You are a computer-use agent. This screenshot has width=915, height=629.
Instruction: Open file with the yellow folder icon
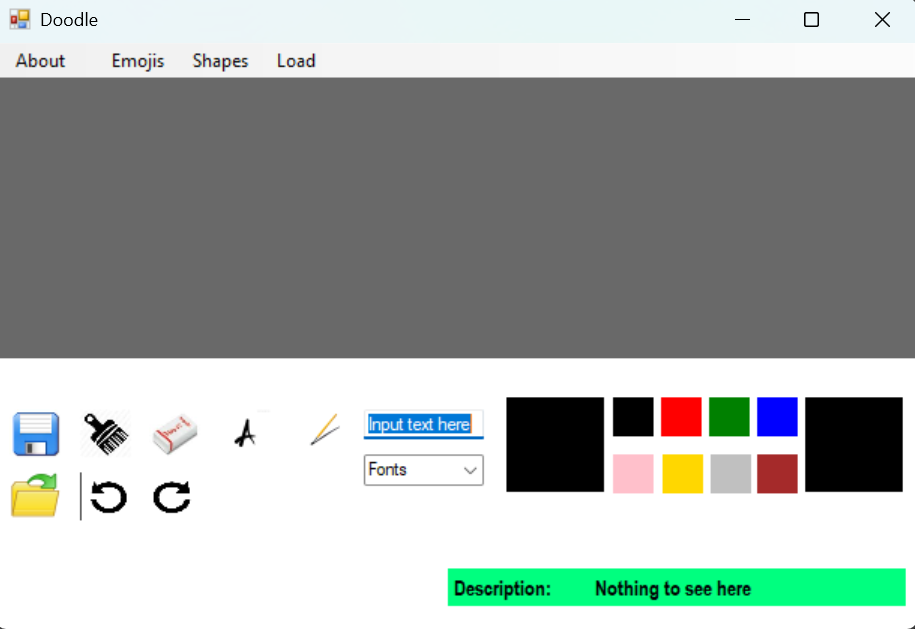point(35,496)
